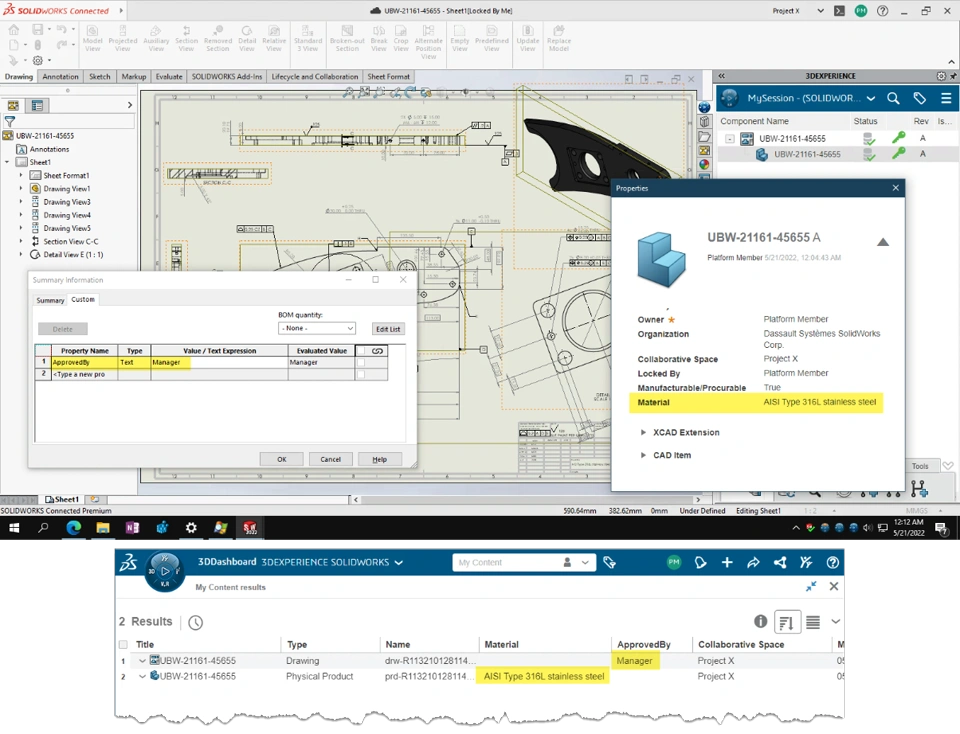Click the sort icon in results header
960x734 pixels.
(787, 623)
